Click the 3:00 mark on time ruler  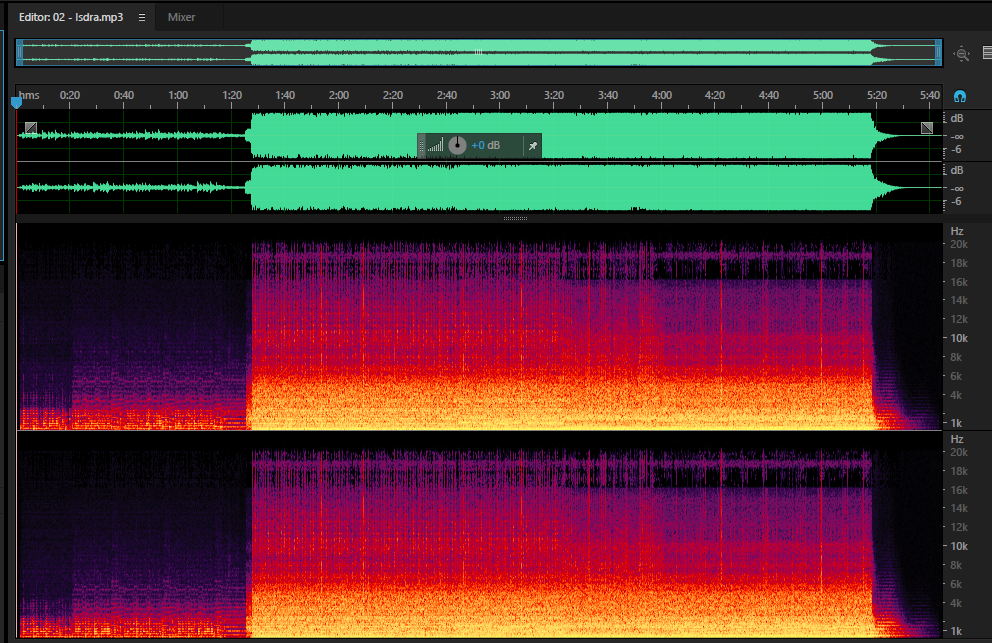click(500, 95)
